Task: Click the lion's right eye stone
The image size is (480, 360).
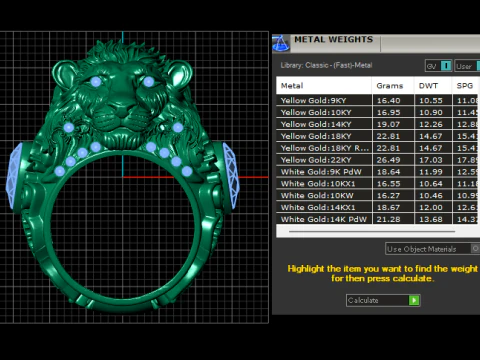Action: point(149,81)
